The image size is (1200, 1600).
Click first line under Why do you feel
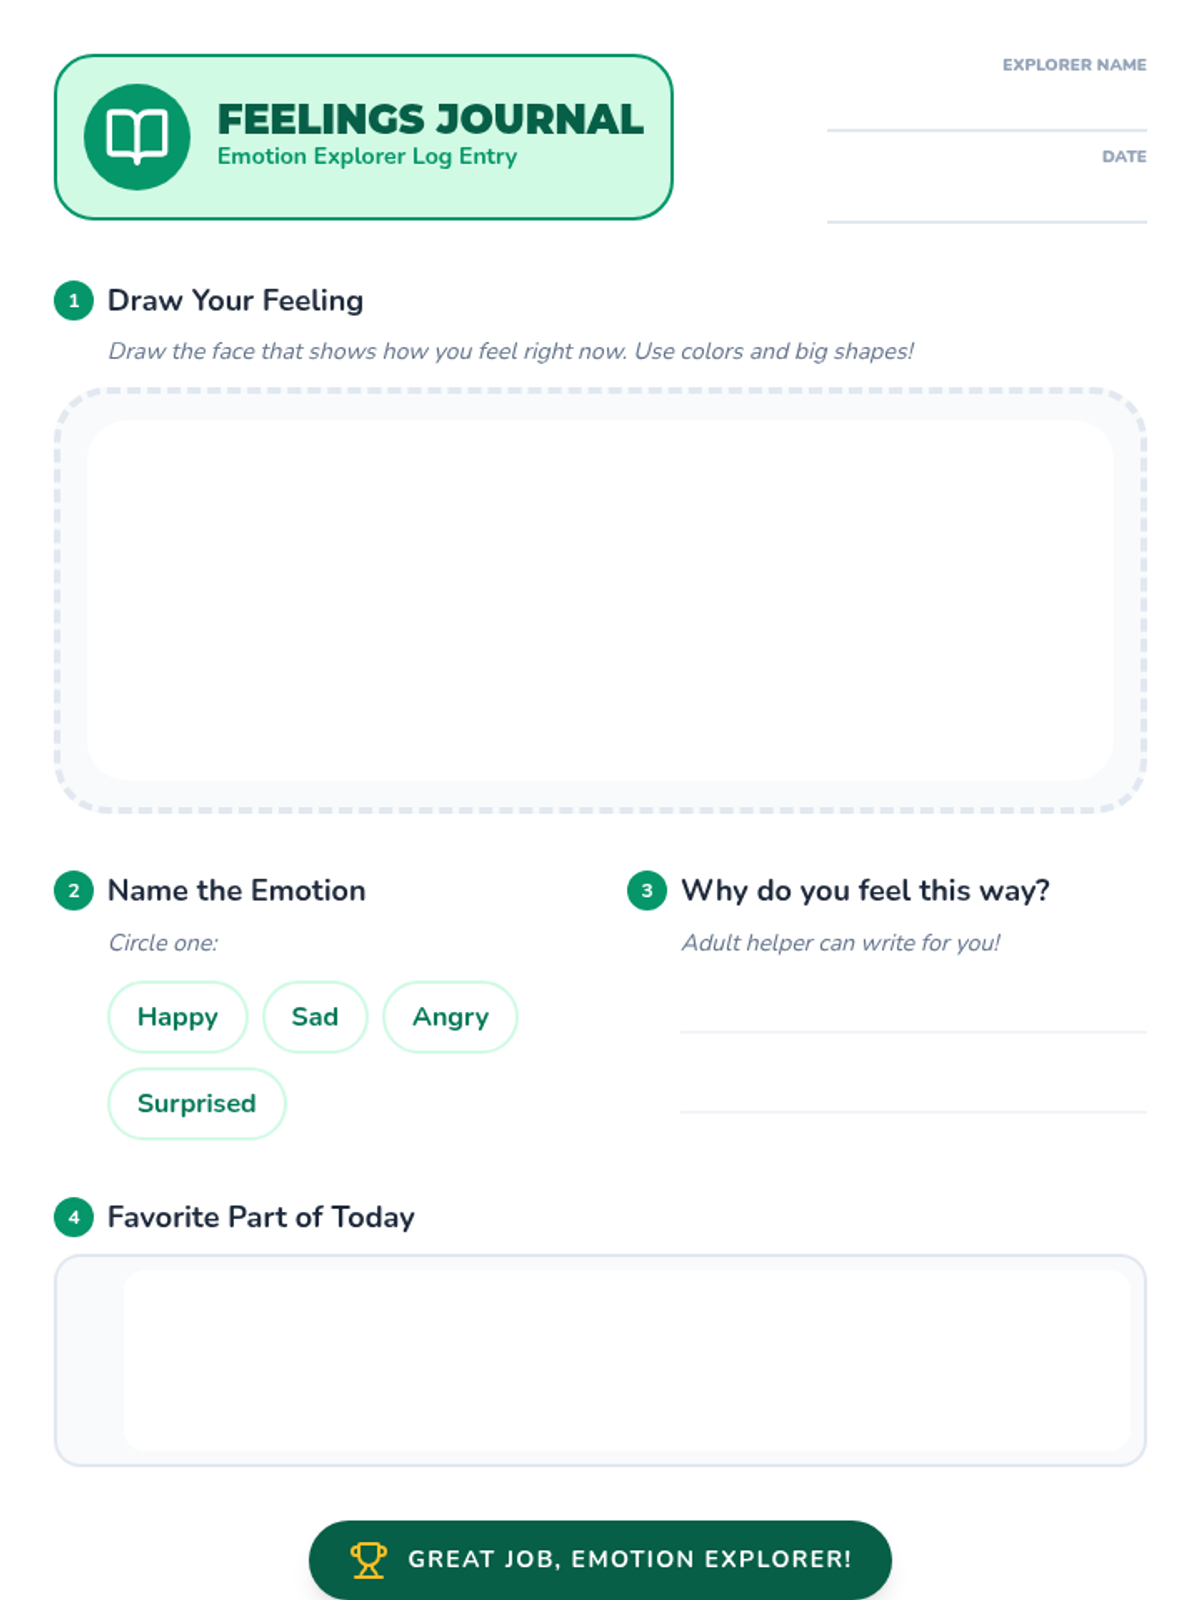point(913,1010)
